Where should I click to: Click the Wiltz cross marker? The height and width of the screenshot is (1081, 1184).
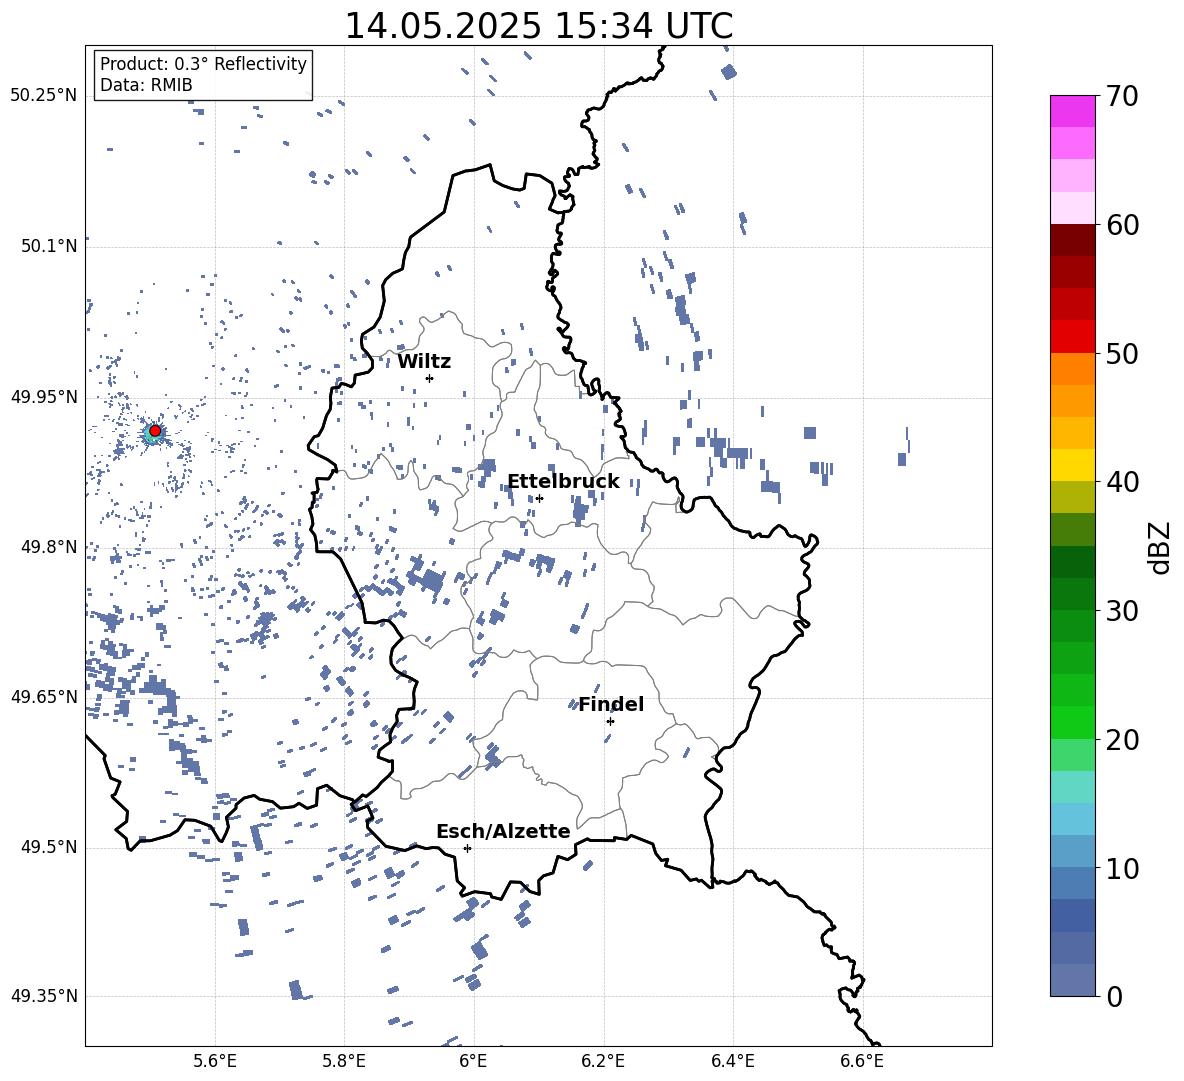[x=430, y=378]
